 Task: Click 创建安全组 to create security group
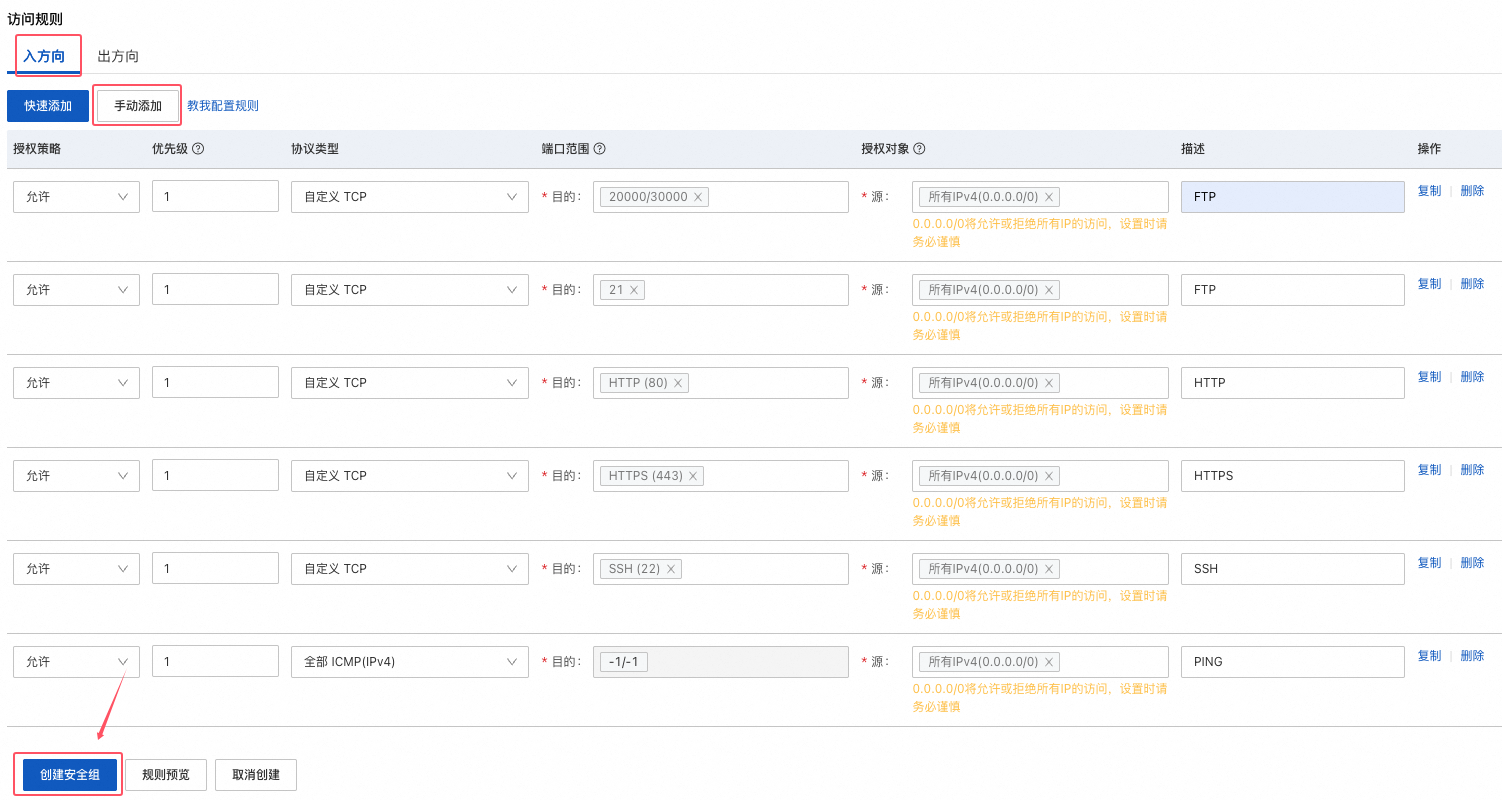[70, 775]
